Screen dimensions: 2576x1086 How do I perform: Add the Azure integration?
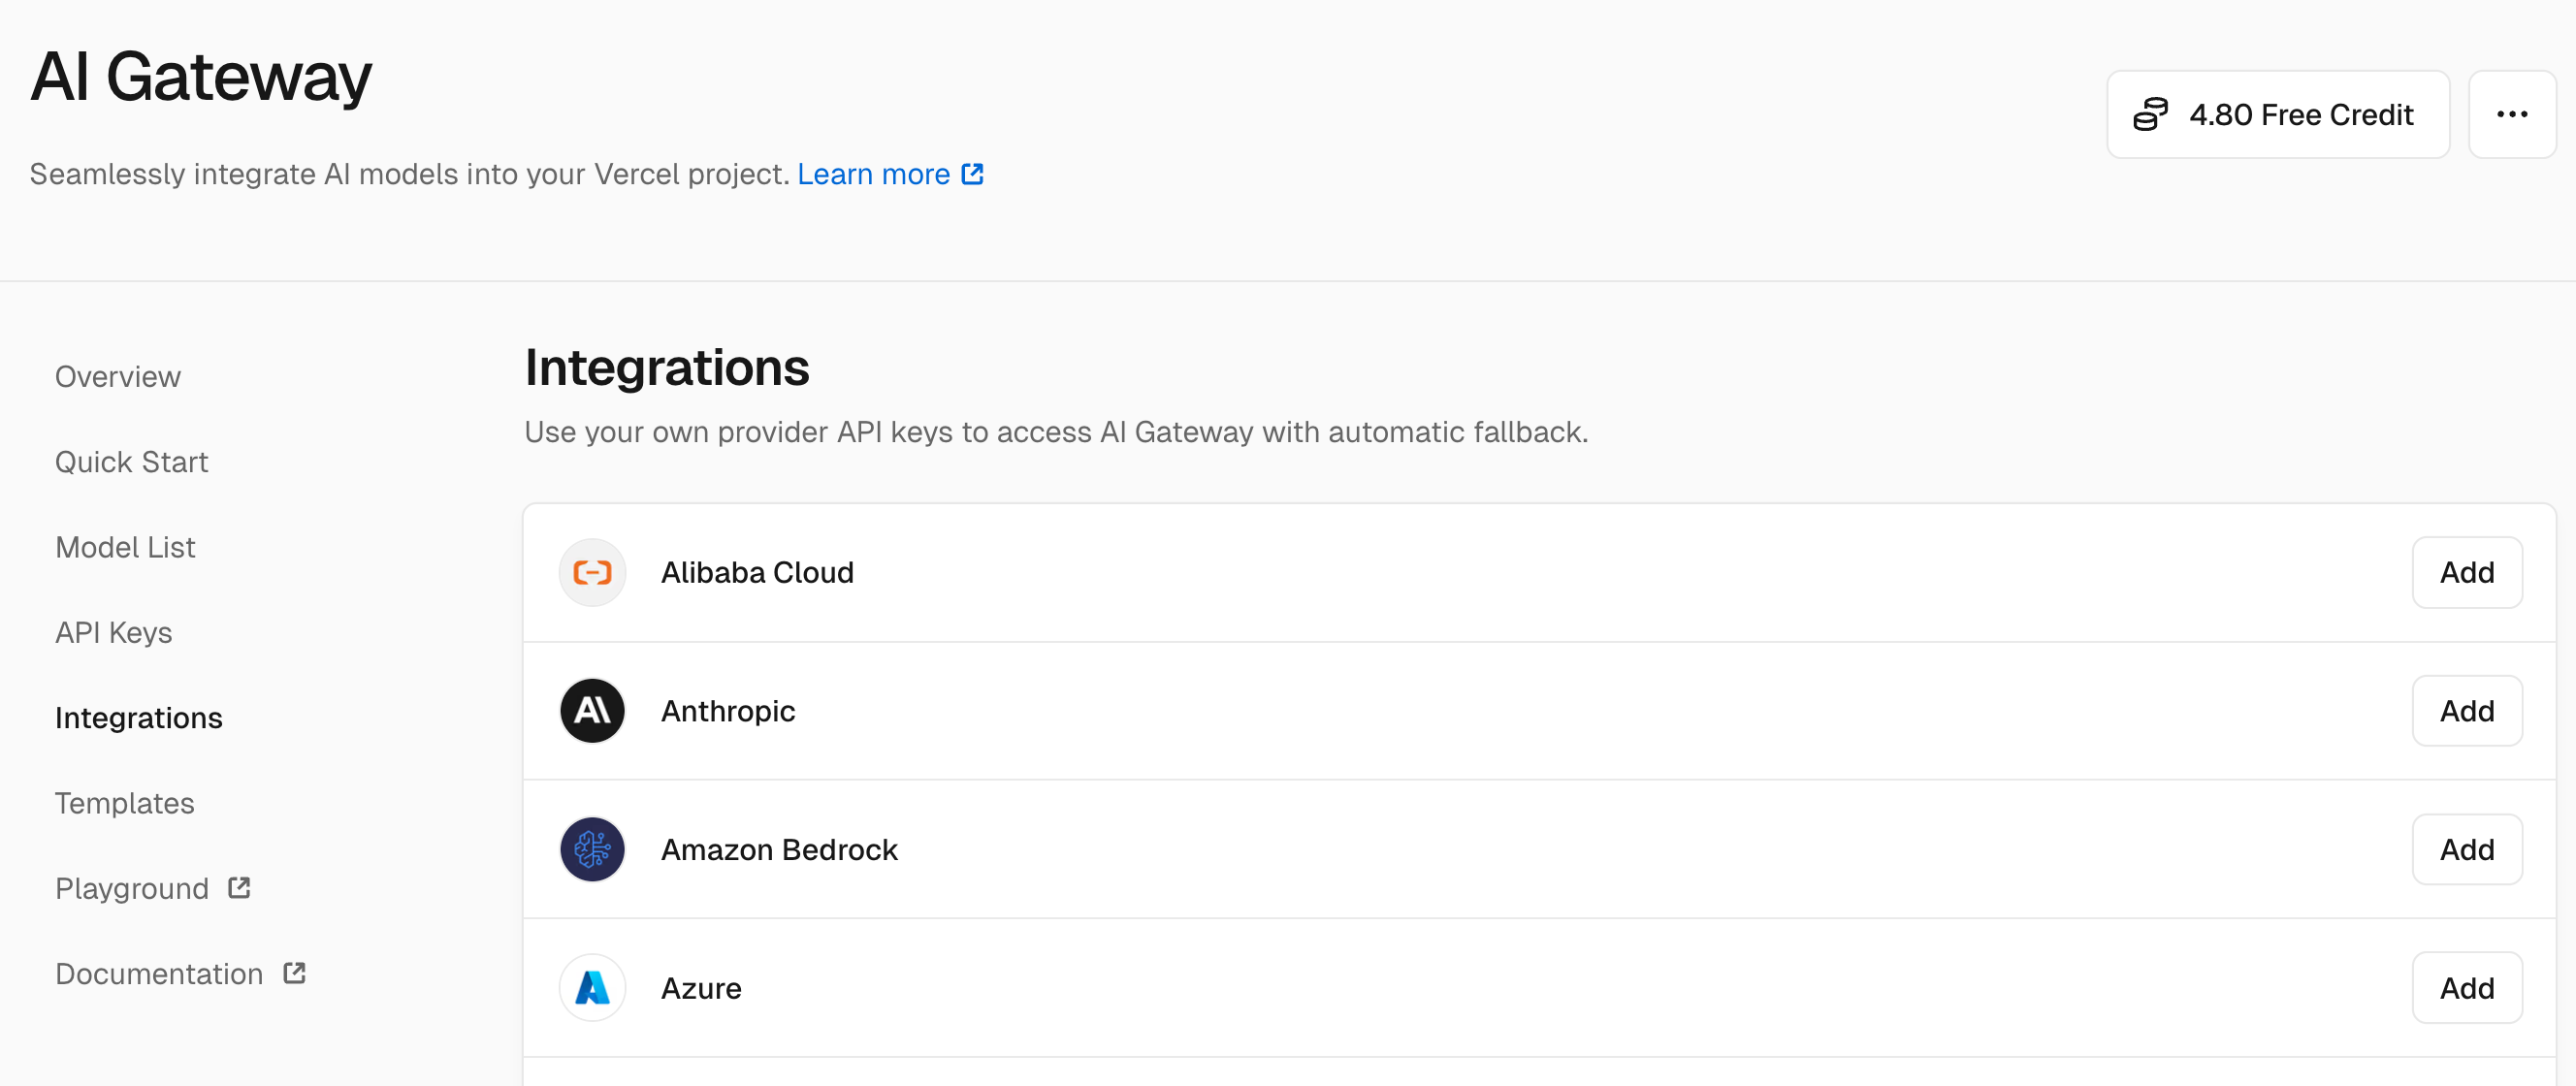[2466, 988]
